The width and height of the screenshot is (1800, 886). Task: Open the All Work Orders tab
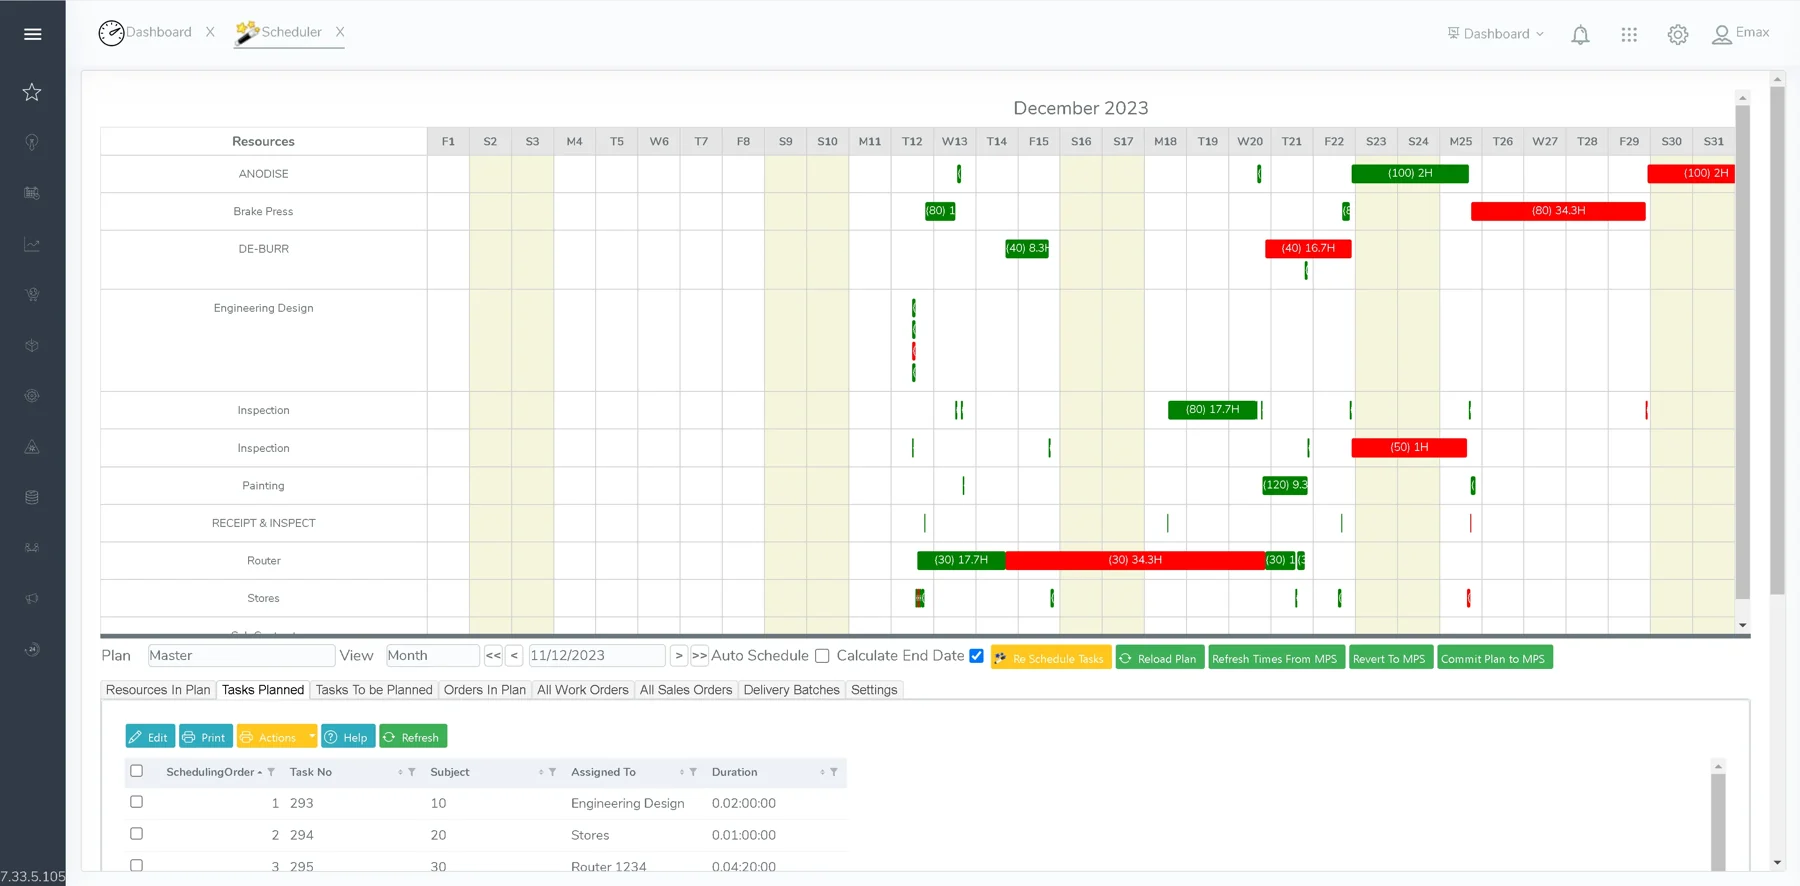tap(583, 690)
